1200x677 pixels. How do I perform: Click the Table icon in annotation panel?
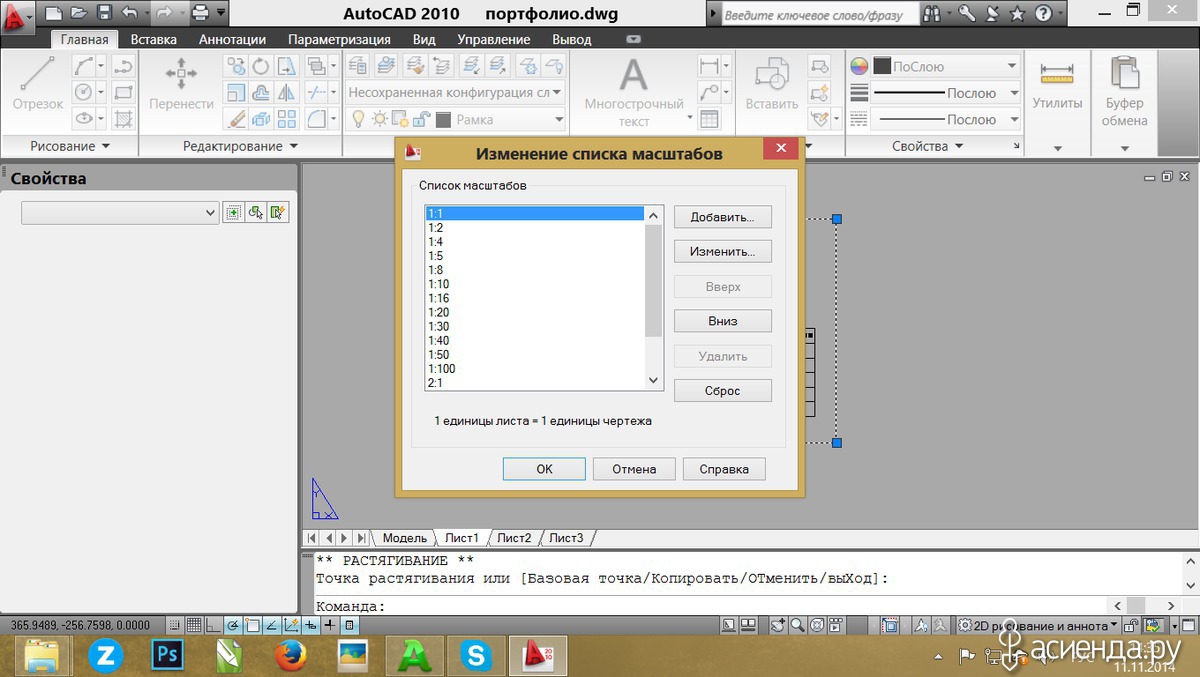(x=709, y=119)
